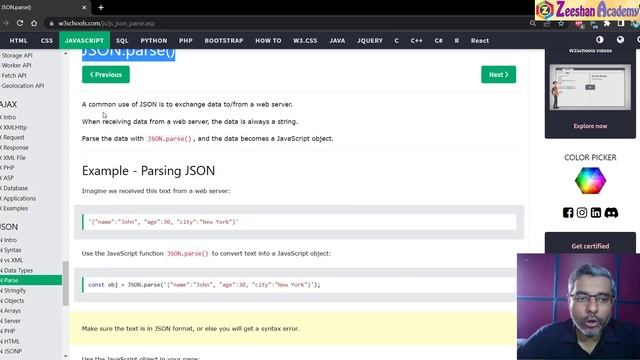Click the zoom magnifier icon in address bar
This screenshot has width=640, height=360.
point(533,24)
